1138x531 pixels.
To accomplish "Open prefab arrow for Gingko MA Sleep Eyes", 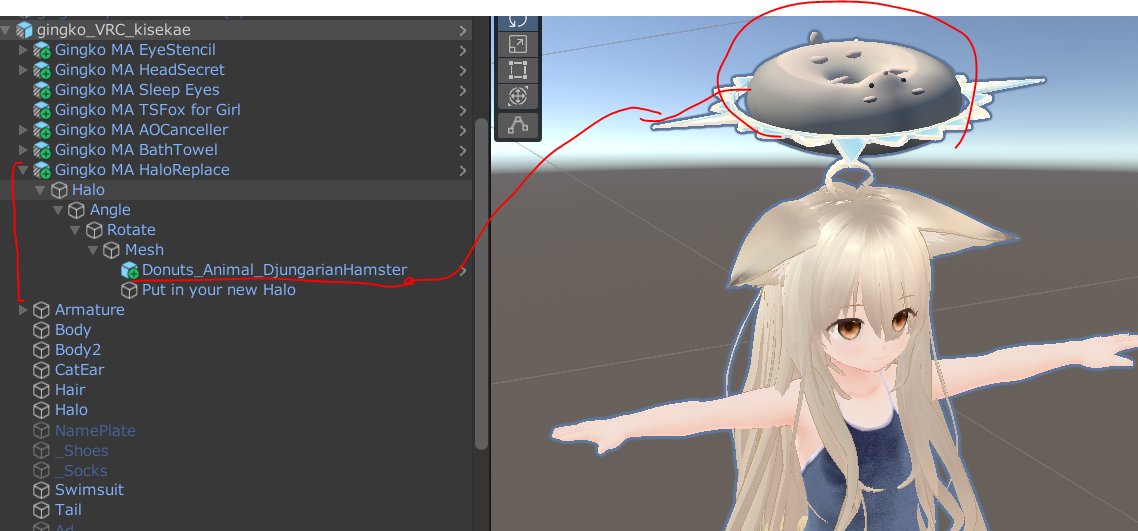I will pyautogui.click(x=462, y=90).
